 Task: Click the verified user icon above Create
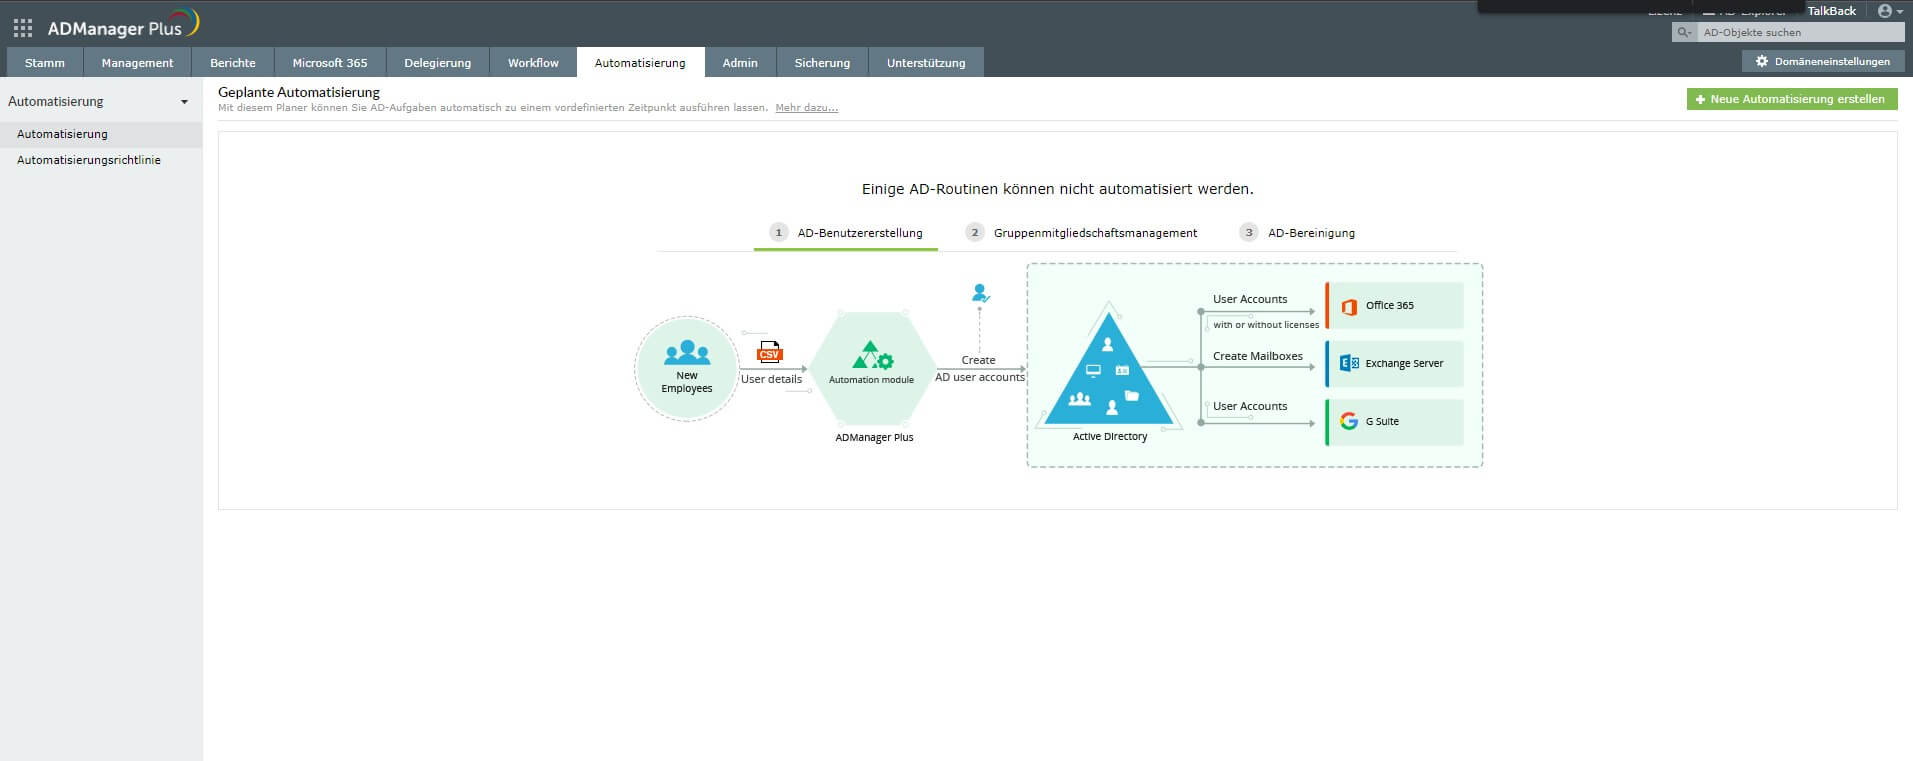coord(980,293)
